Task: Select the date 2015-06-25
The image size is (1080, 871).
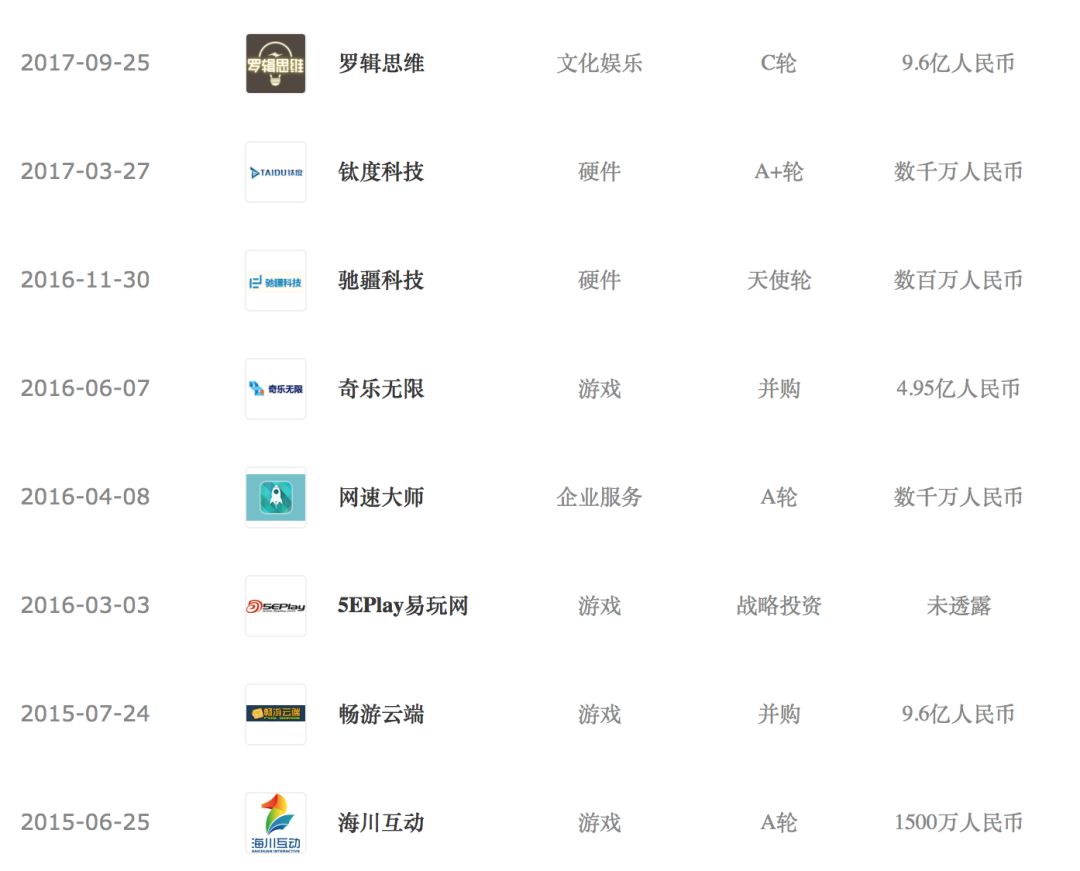Action: pos(85,822)
